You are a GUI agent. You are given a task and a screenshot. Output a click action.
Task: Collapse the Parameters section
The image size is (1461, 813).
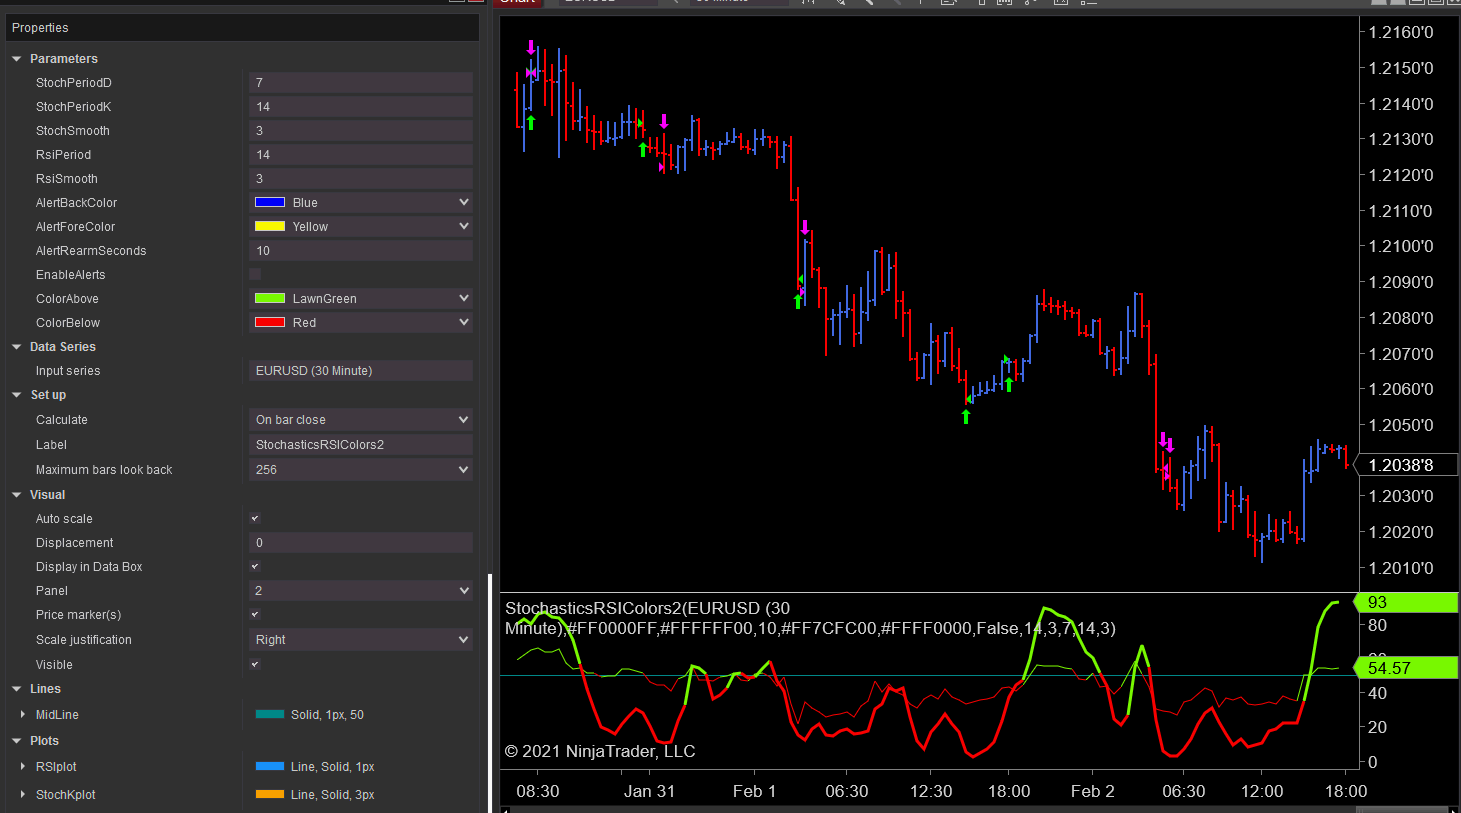pos(17,59)
